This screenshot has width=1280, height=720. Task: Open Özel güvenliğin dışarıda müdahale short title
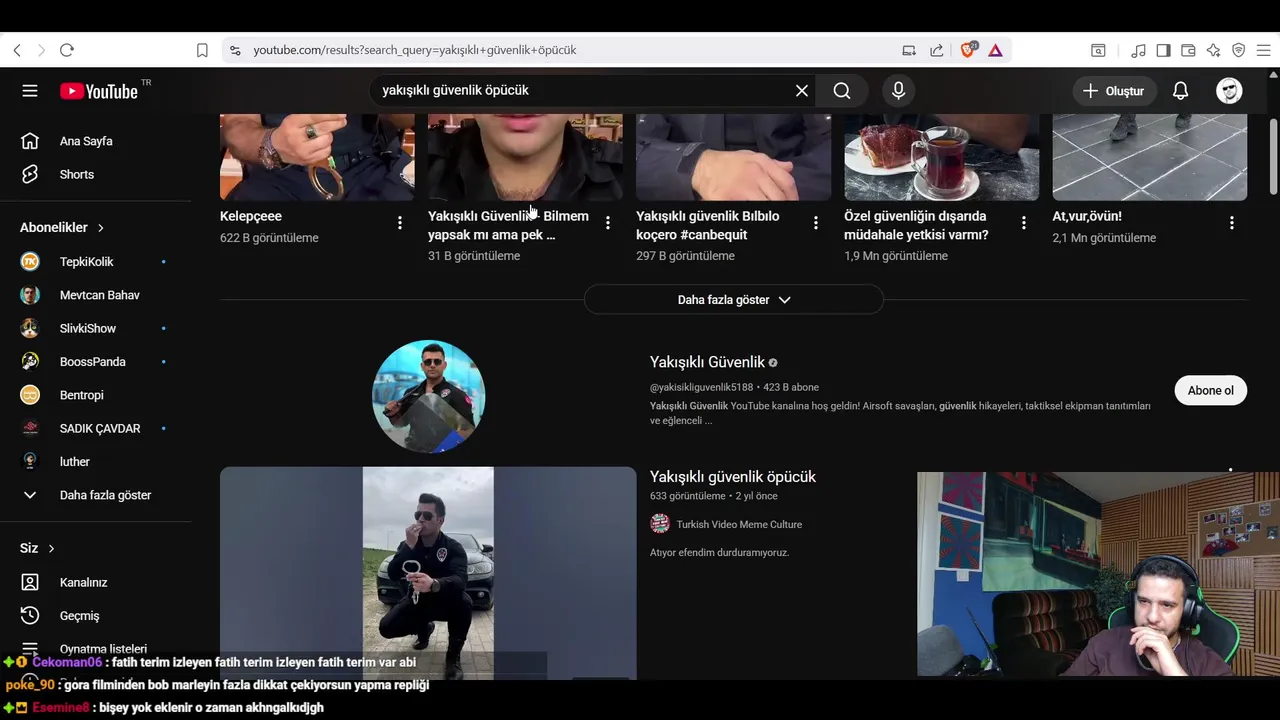click(916, 225)
